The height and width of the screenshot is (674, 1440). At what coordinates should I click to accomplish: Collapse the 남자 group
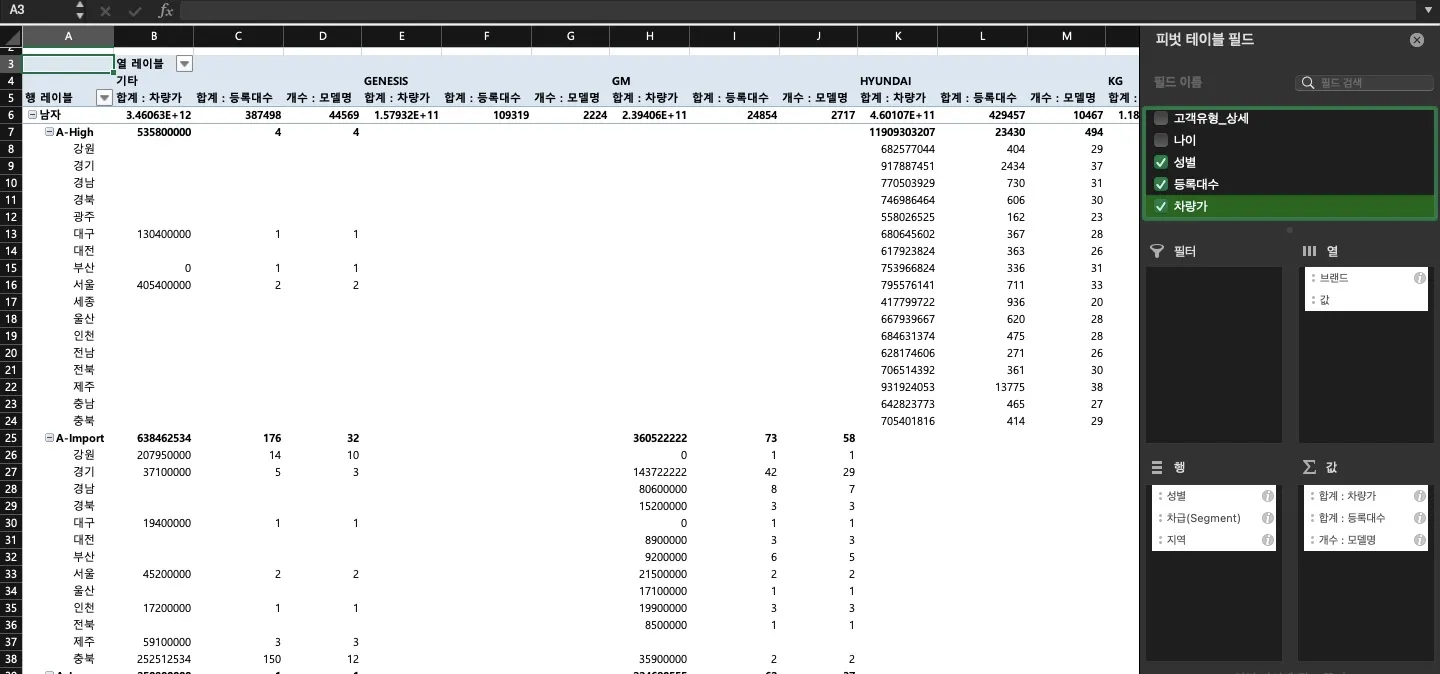[x=31, y=115]
